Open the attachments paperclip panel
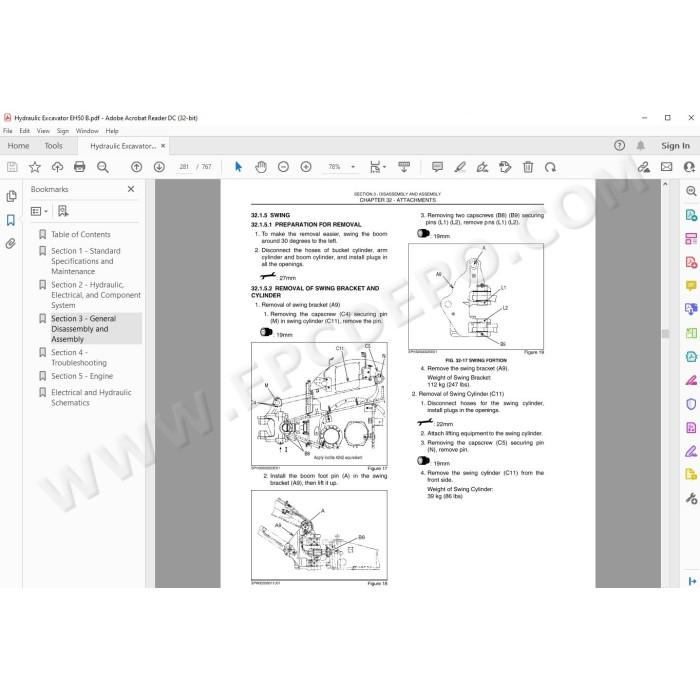Image resolution: width=700 pixels, height=700 pixels. pos(11,243)
